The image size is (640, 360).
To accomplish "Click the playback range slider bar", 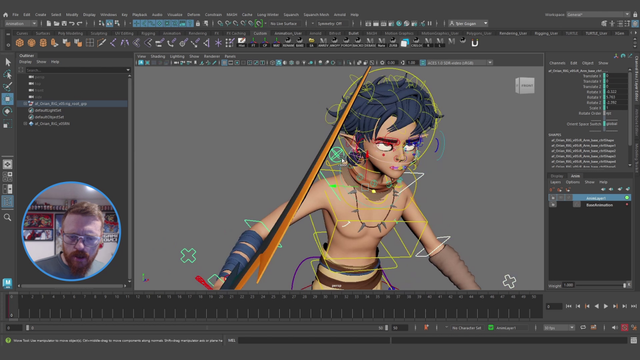I will click(x=207, y=328).
